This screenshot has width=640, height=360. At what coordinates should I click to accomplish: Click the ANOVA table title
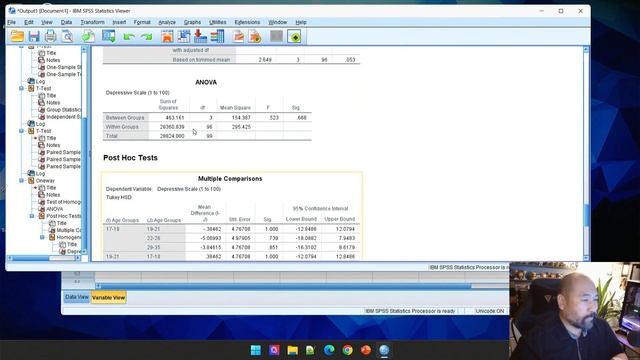click(206, 82)
